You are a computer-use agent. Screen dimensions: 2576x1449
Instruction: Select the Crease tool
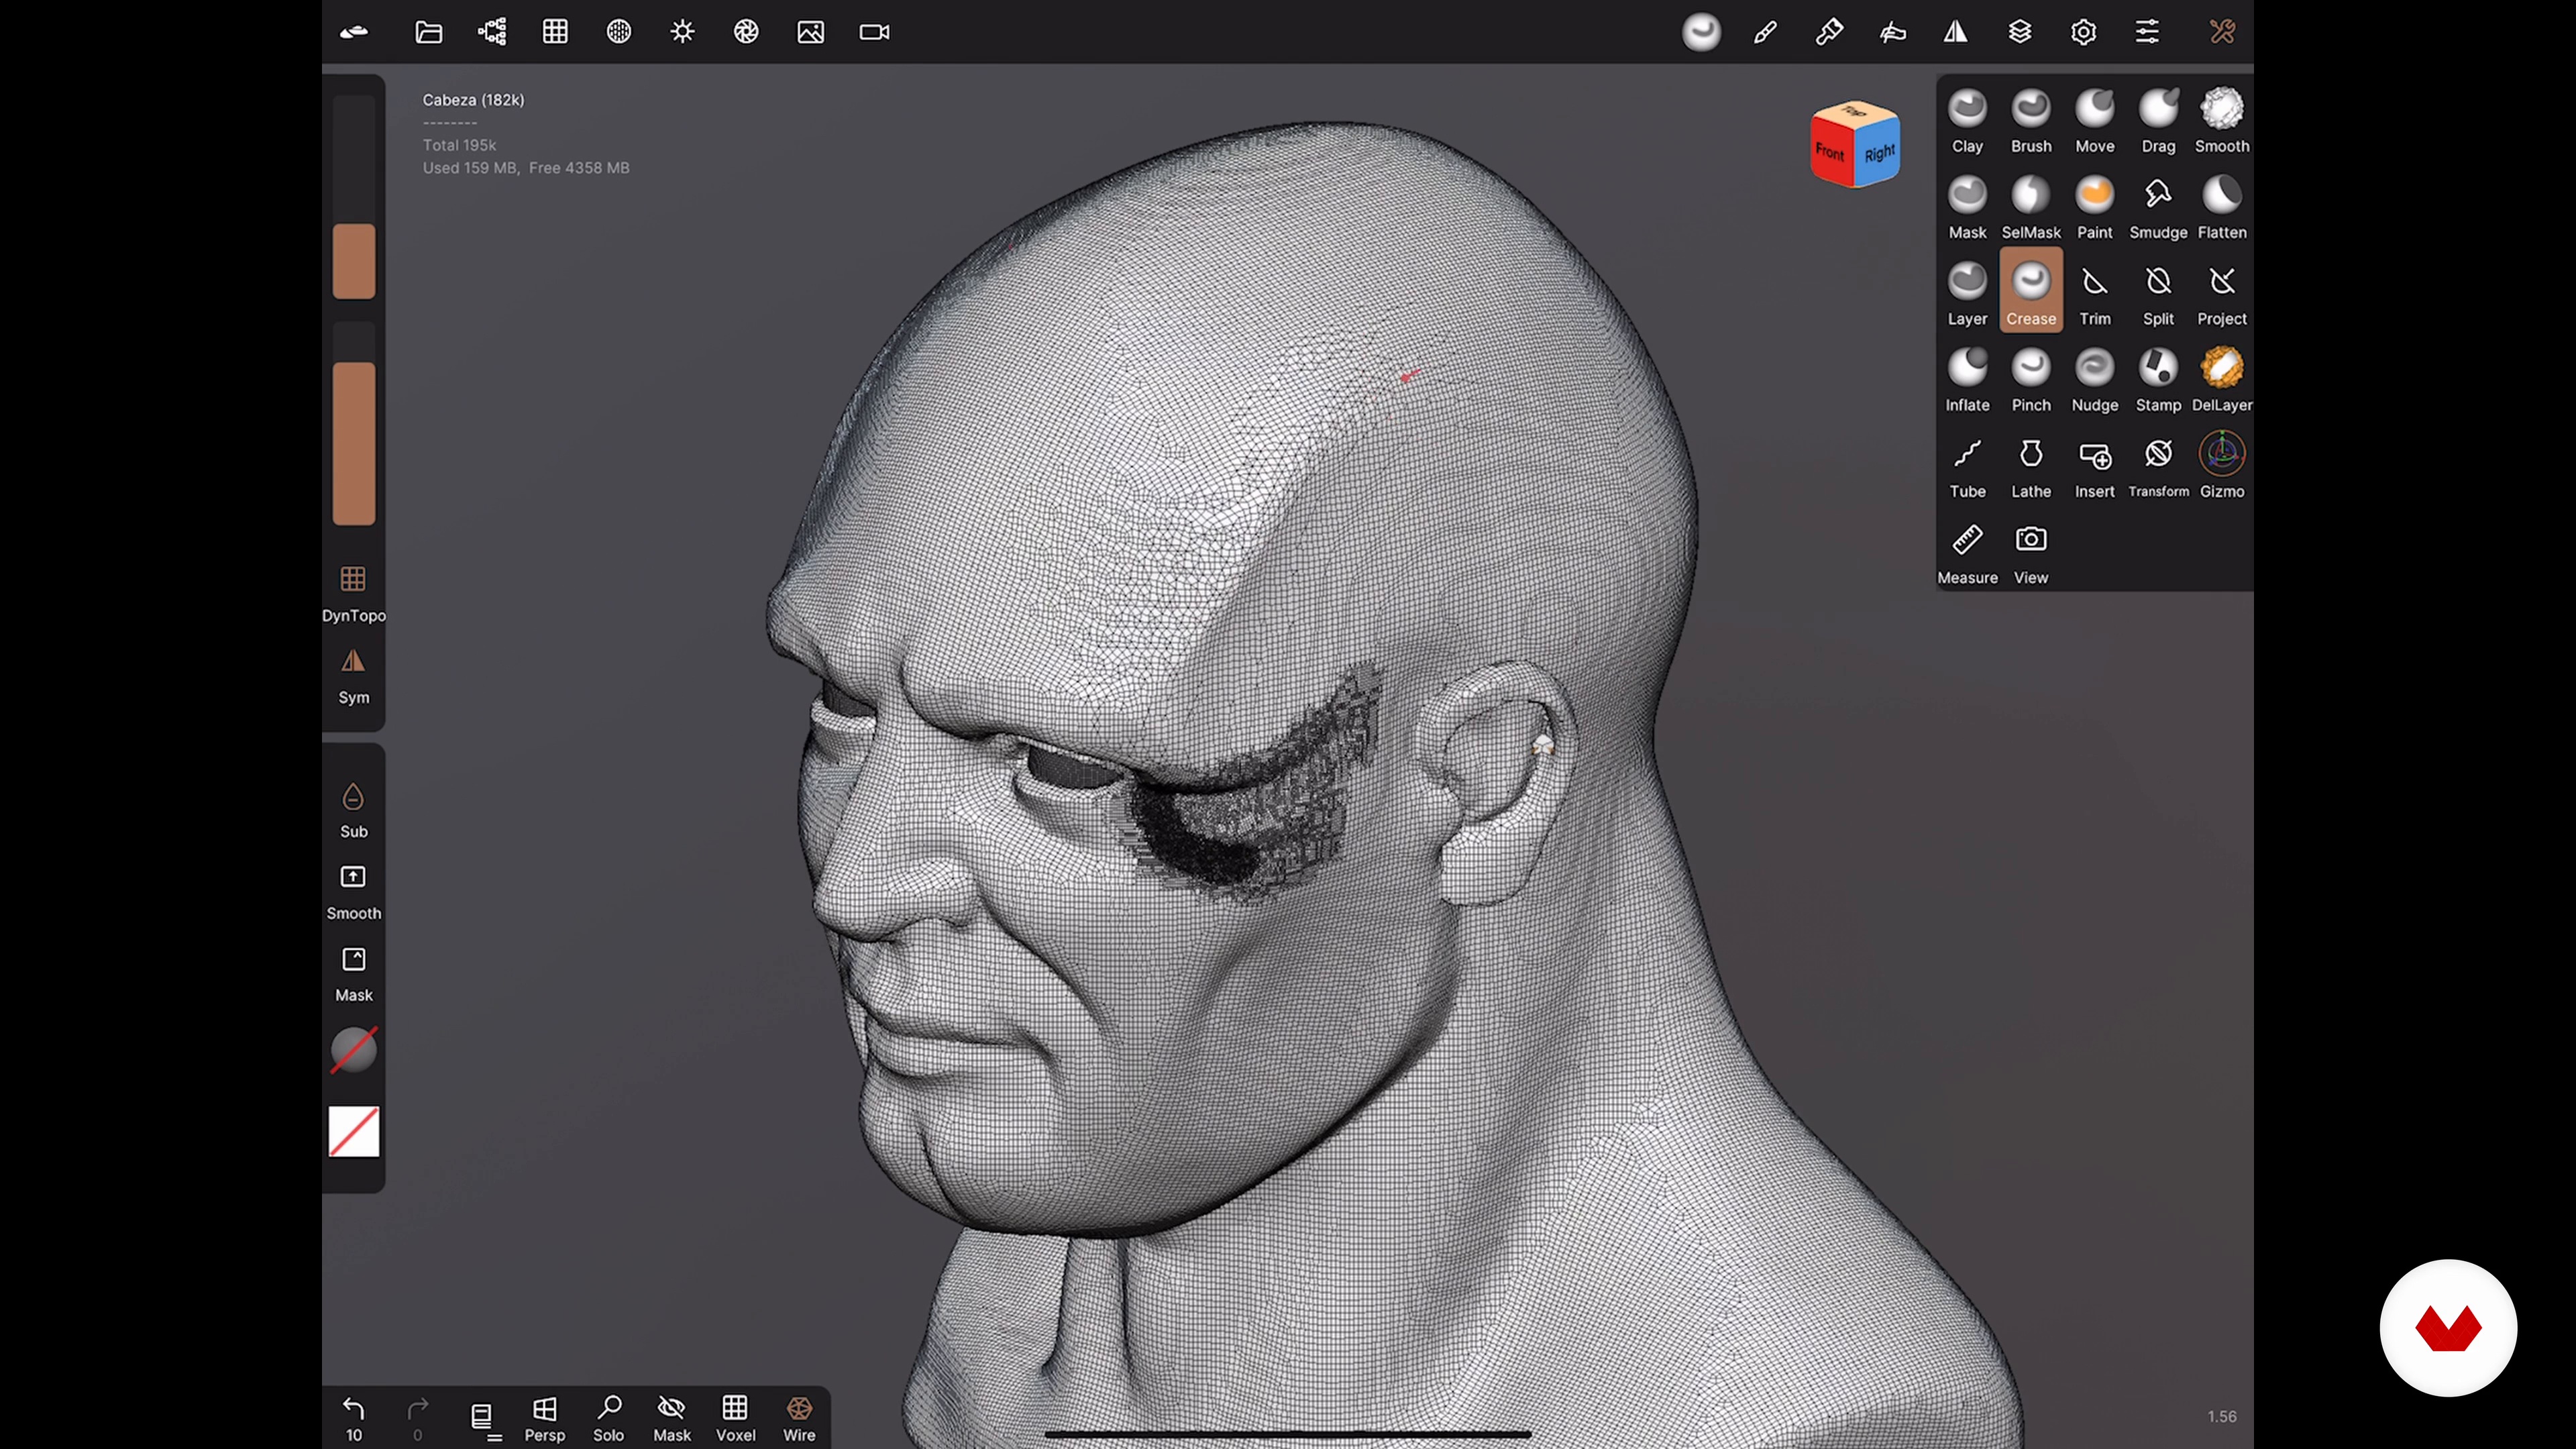pyautogui.click(x=2031, y=290)
